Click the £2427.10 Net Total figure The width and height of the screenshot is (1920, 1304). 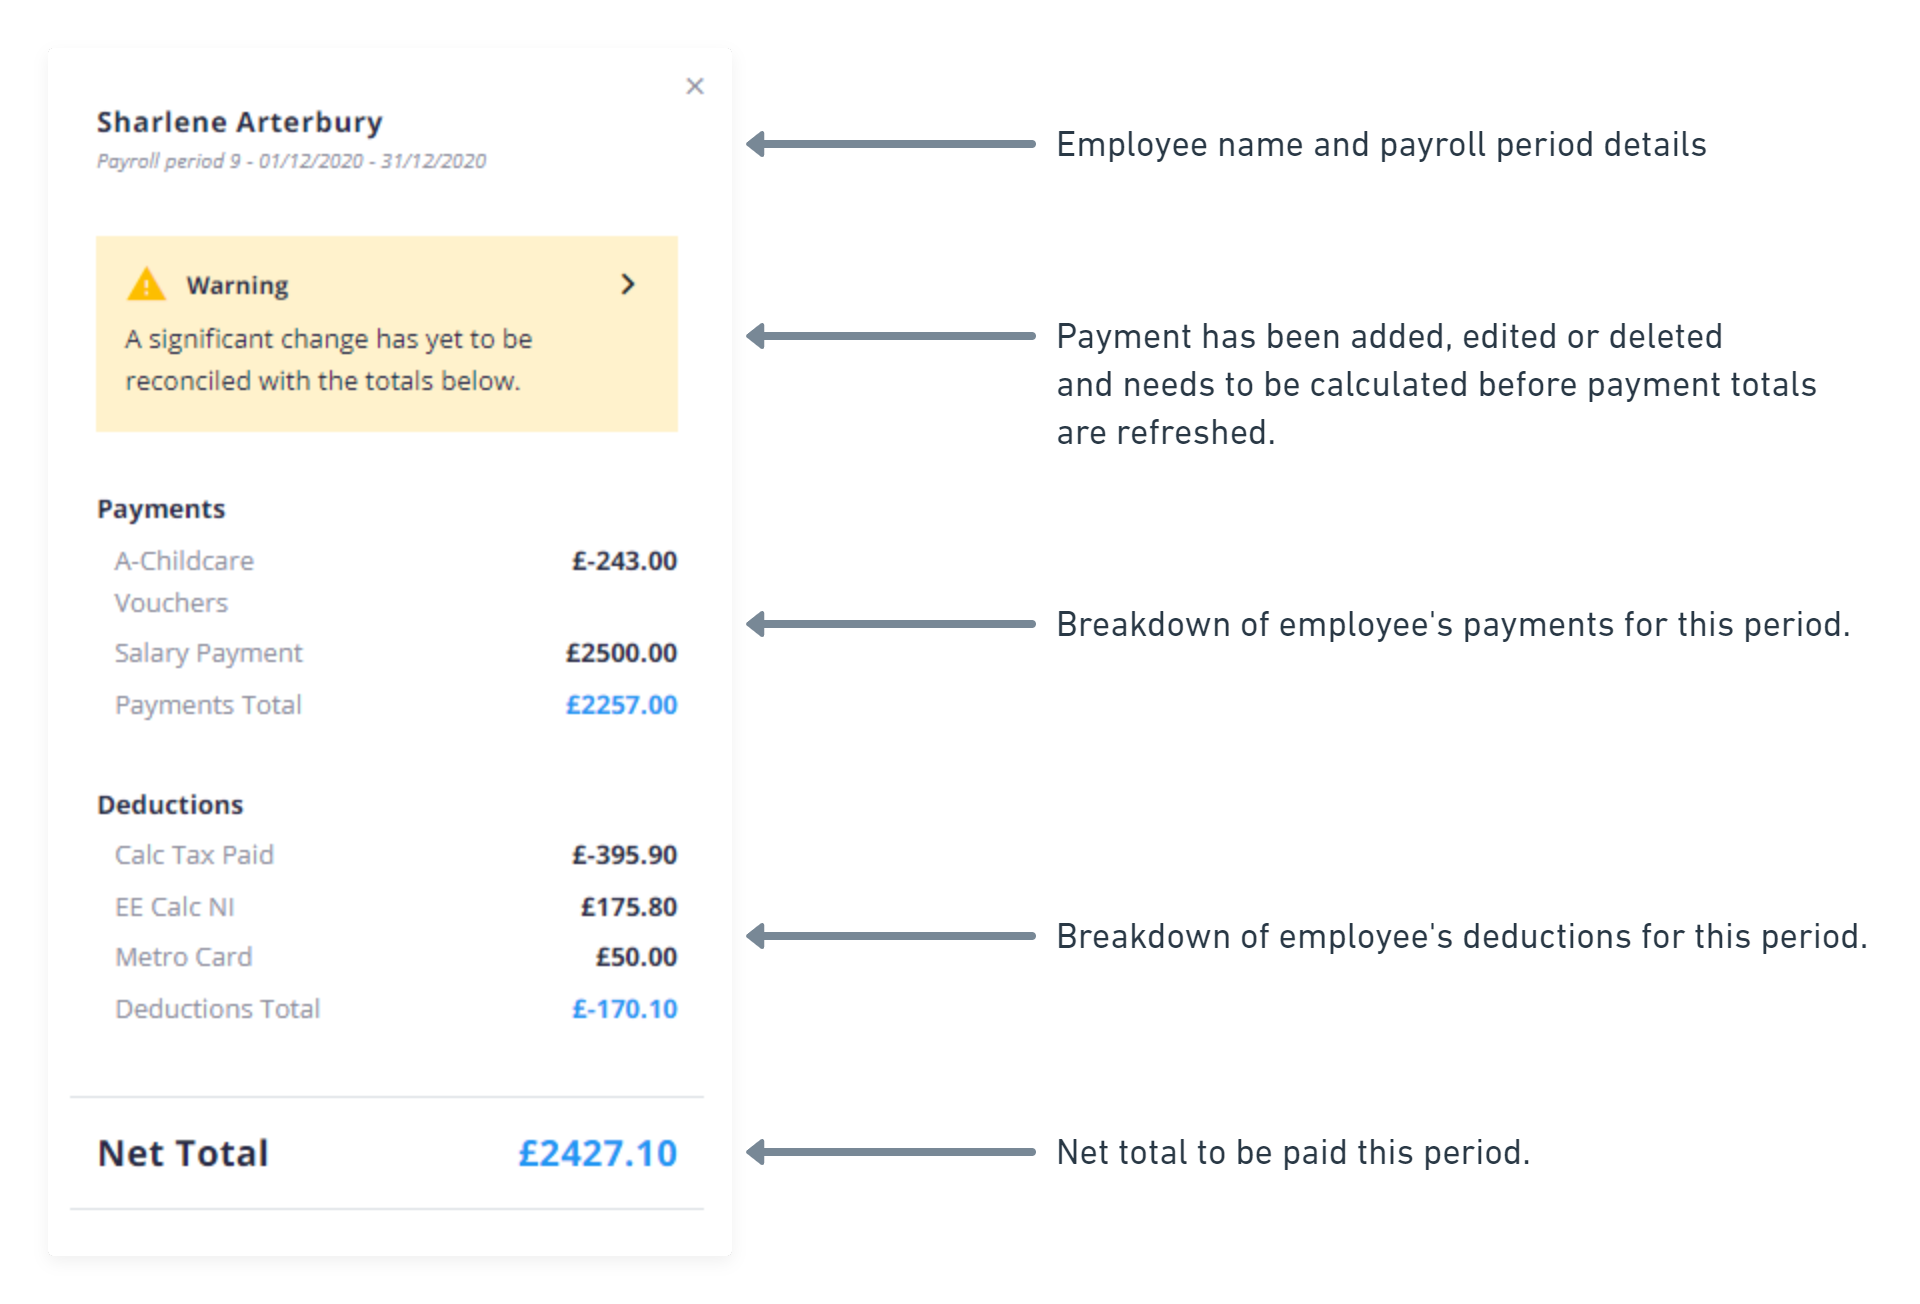point(597,1153)
